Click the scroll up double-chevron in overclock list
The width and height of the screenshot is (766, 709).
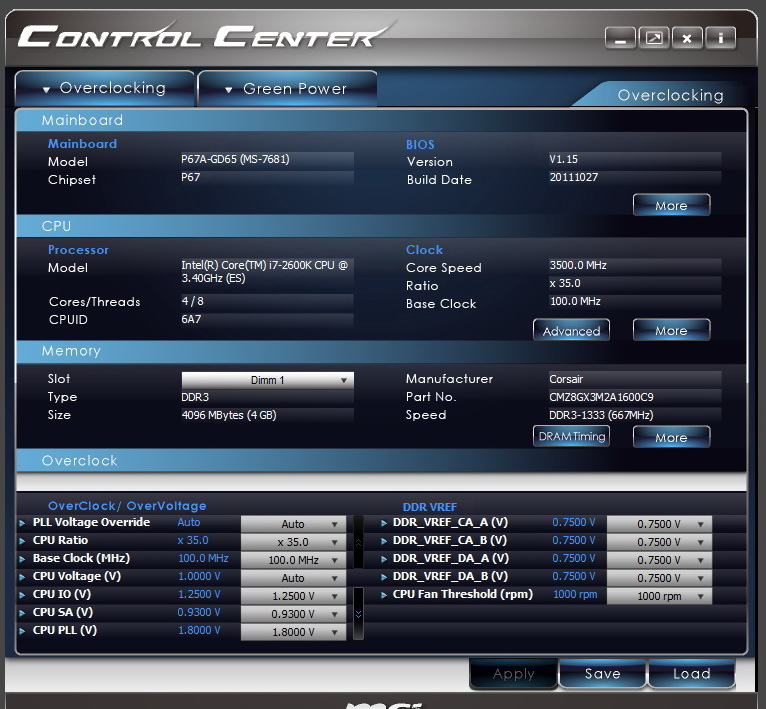pyautogui.click(x=358, y=542)
